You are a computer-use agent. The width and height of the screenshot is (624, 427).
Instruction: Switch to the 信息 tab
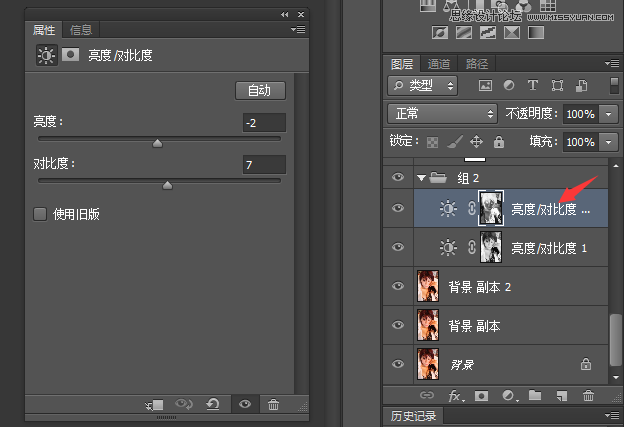[x=81, y=30]
